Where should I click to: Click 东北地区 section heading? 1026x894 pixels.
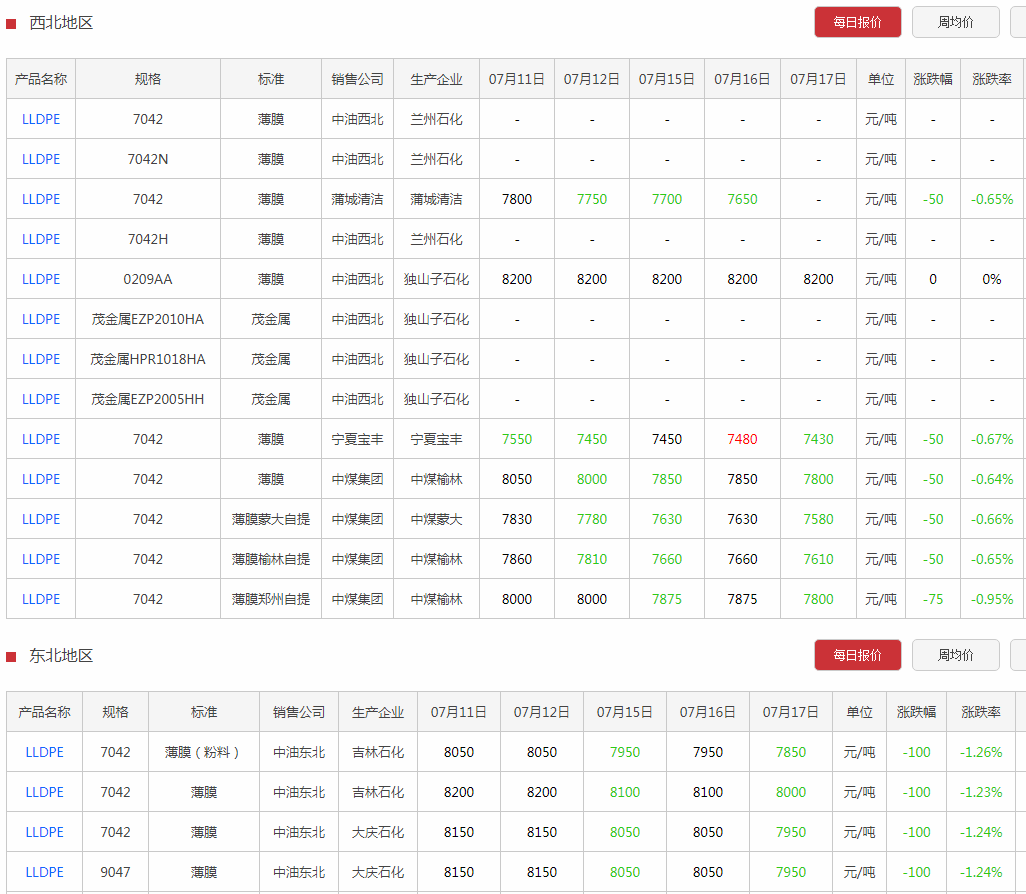(61, 656)
